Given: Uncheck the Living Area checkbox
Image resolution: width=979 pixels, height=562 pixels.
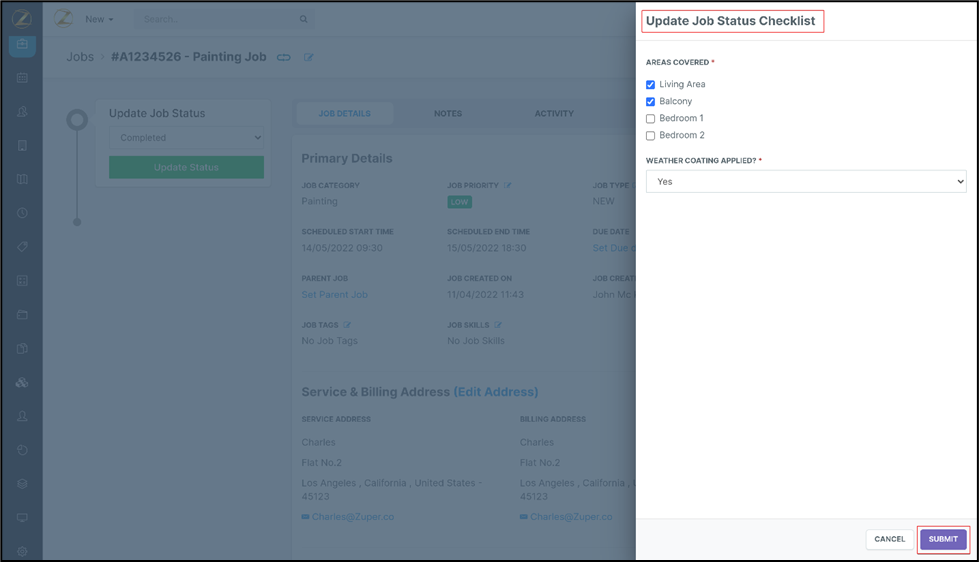Looking at the screenshot, I should [x=651, y=85].
